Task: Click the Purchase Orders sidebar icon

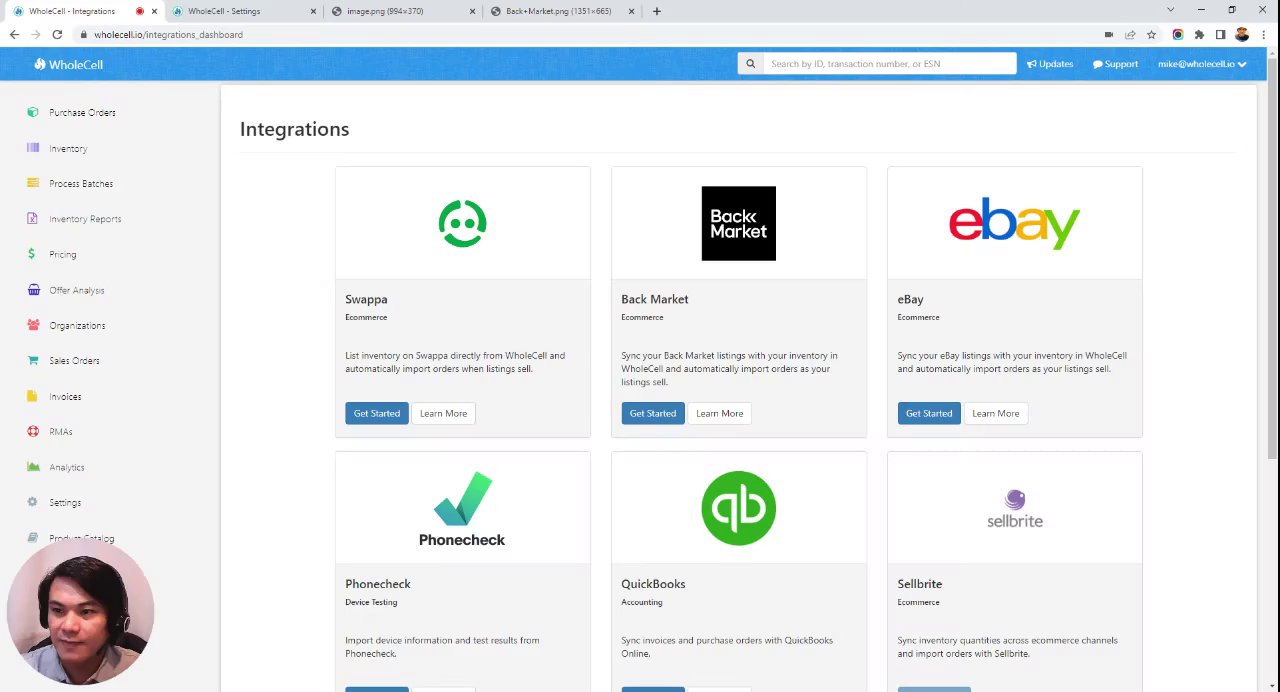Action: [x=33, y=112]
